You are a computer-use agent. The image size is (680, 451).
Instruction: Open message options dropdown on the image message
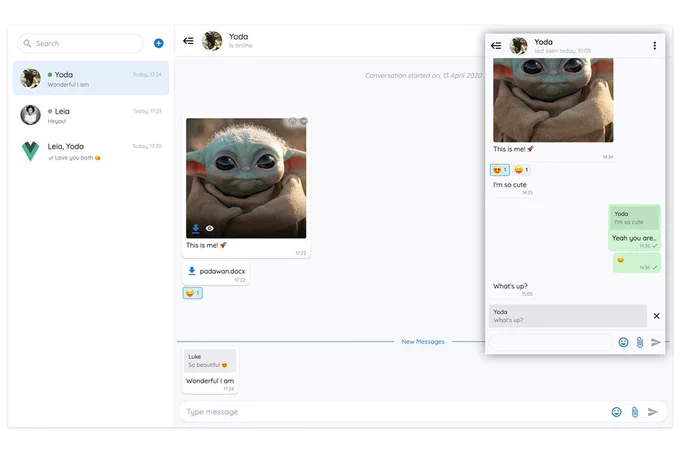[304, 121]
